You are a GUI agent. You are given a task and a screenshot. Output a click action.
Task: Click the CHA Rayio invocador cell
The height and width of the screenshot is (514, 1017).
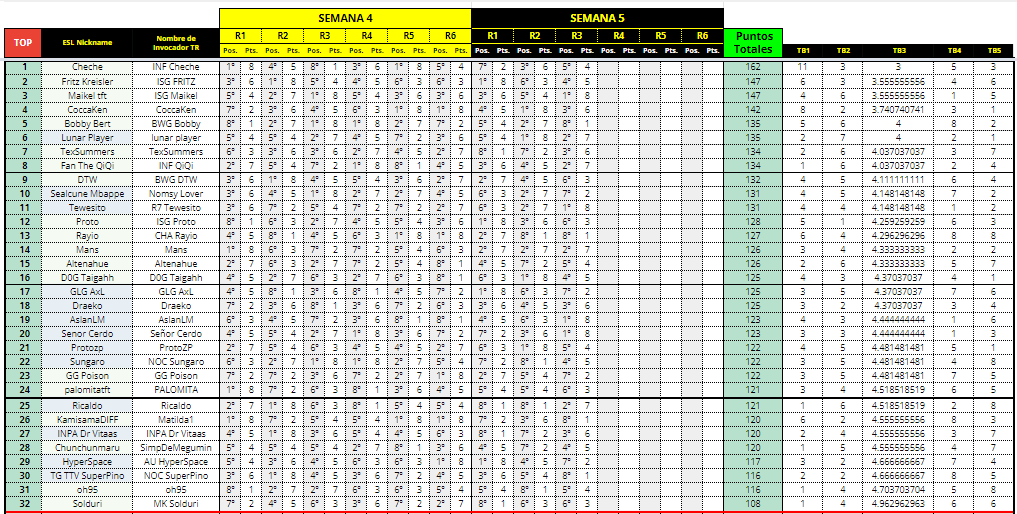(x=176, y=236)
